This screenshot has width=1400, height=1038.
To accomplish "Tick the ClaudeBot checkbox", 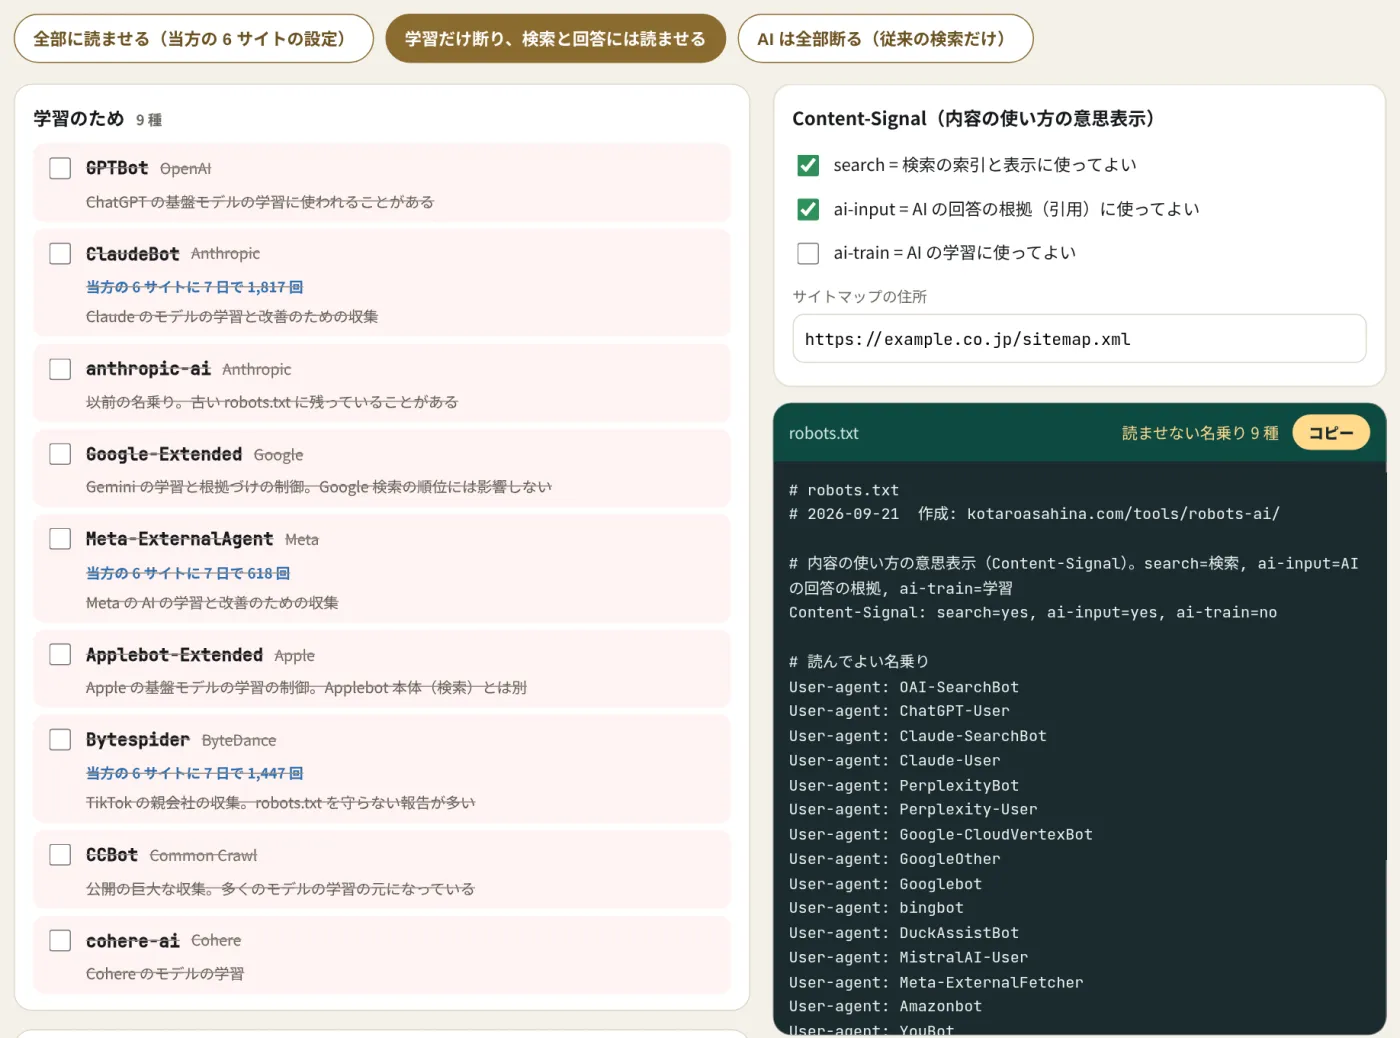I will click(60, 253).
